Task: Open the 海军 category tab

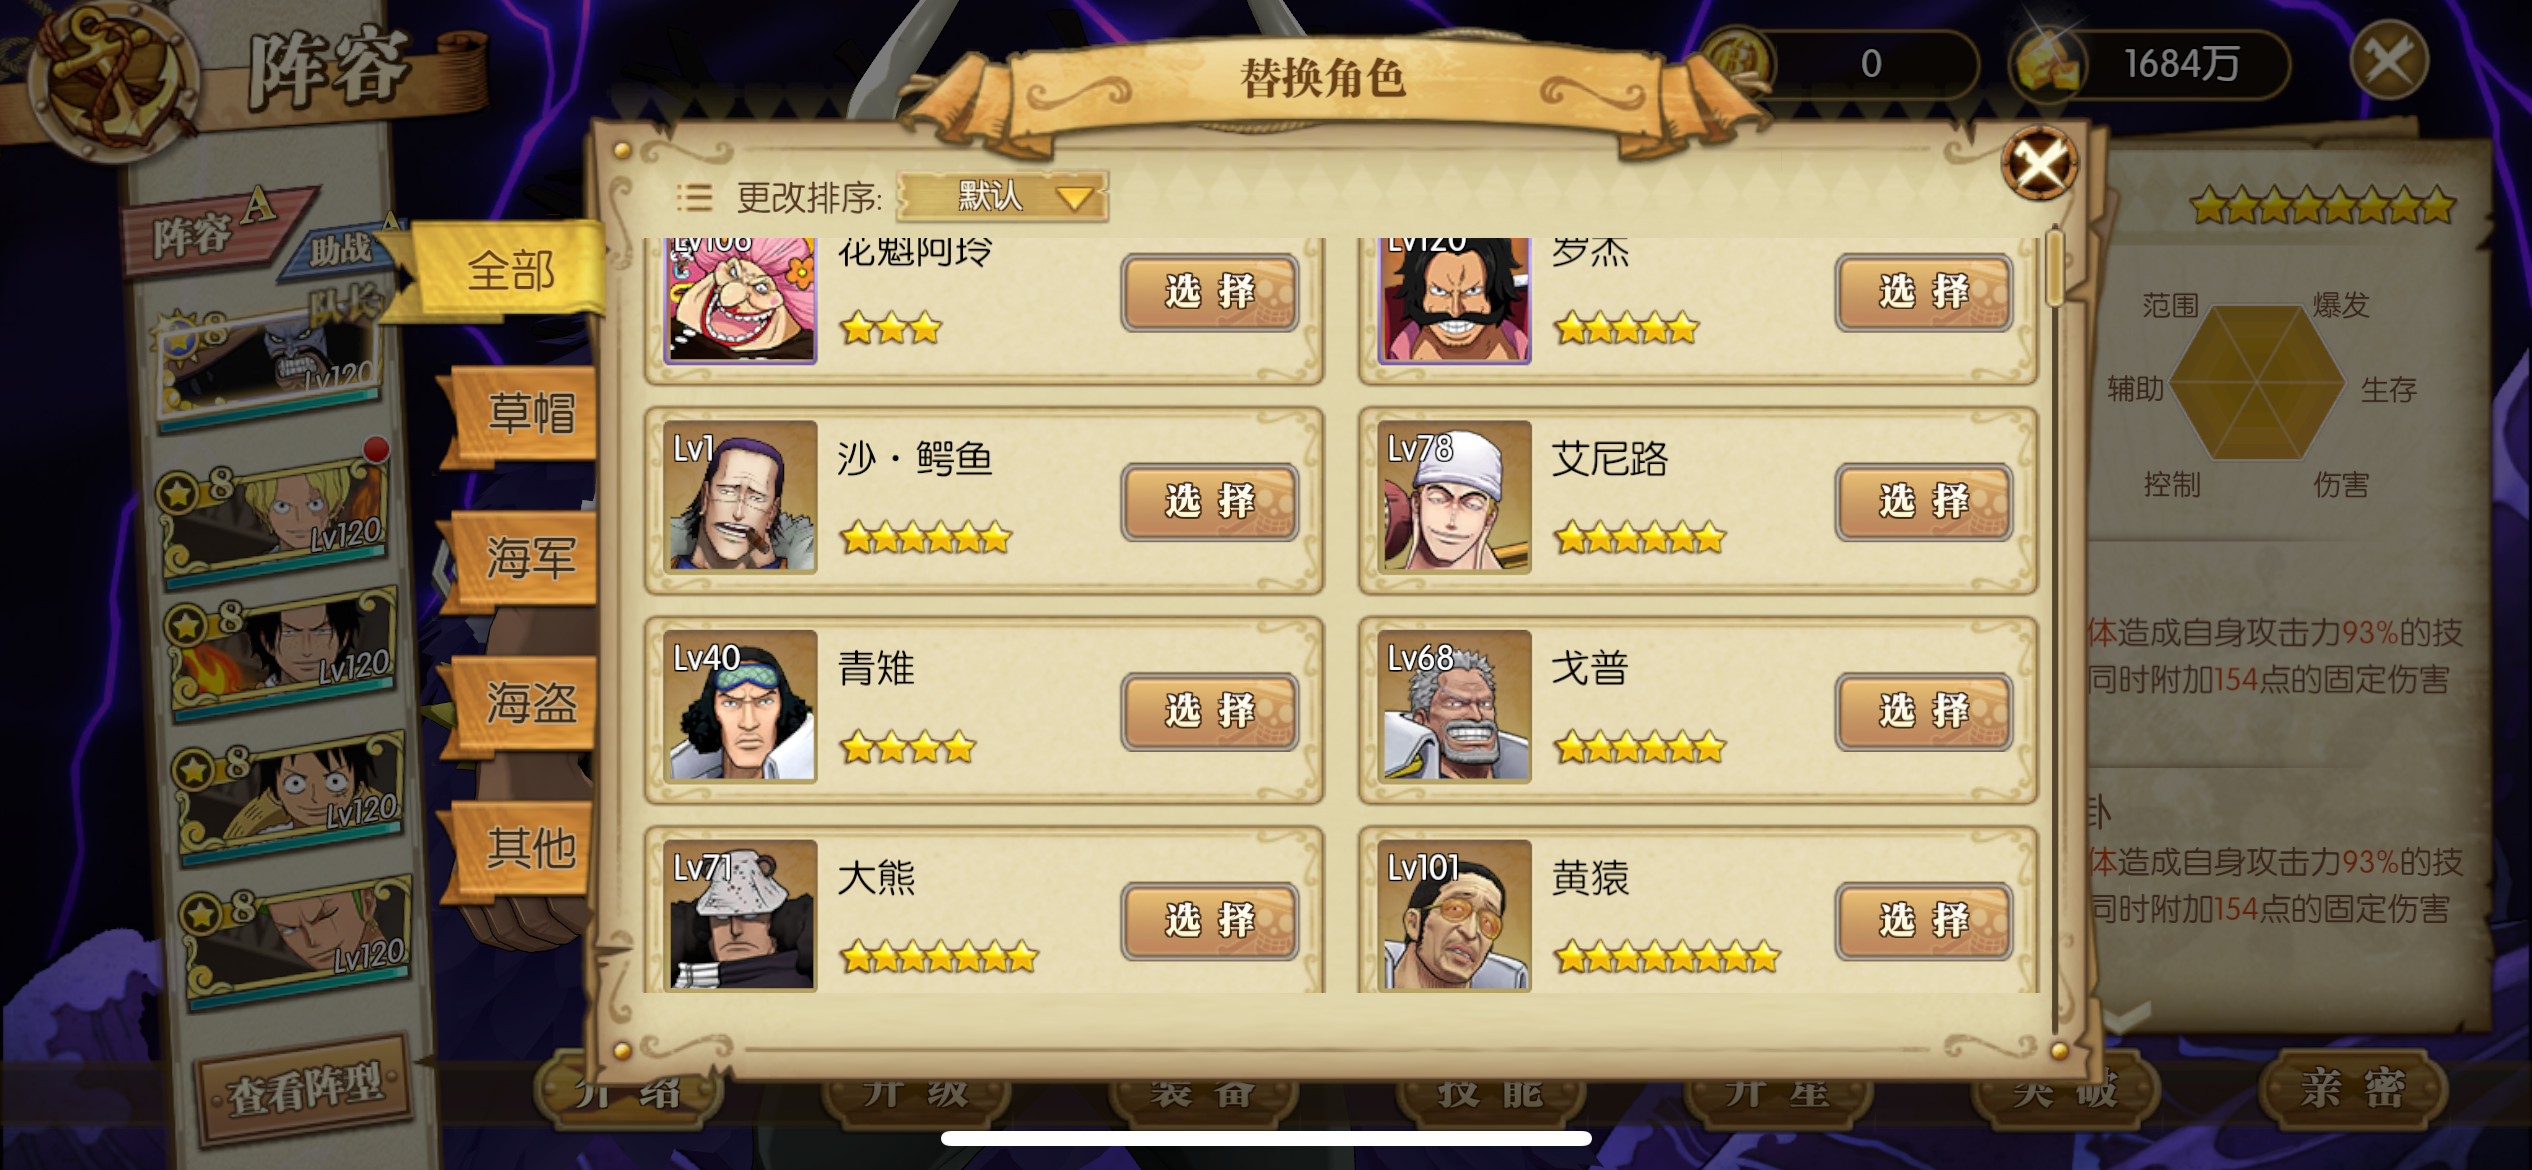Action: [530, 558]
